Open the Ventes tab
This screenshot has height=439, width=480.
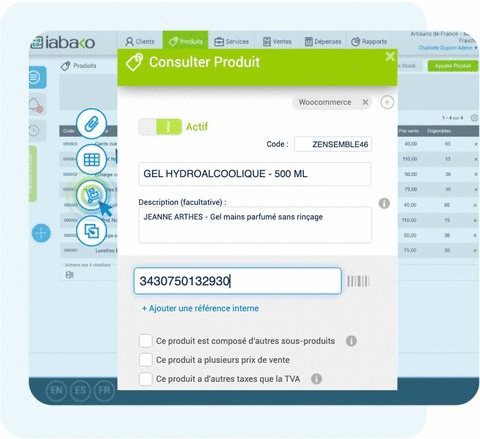(x=277, y=42)
